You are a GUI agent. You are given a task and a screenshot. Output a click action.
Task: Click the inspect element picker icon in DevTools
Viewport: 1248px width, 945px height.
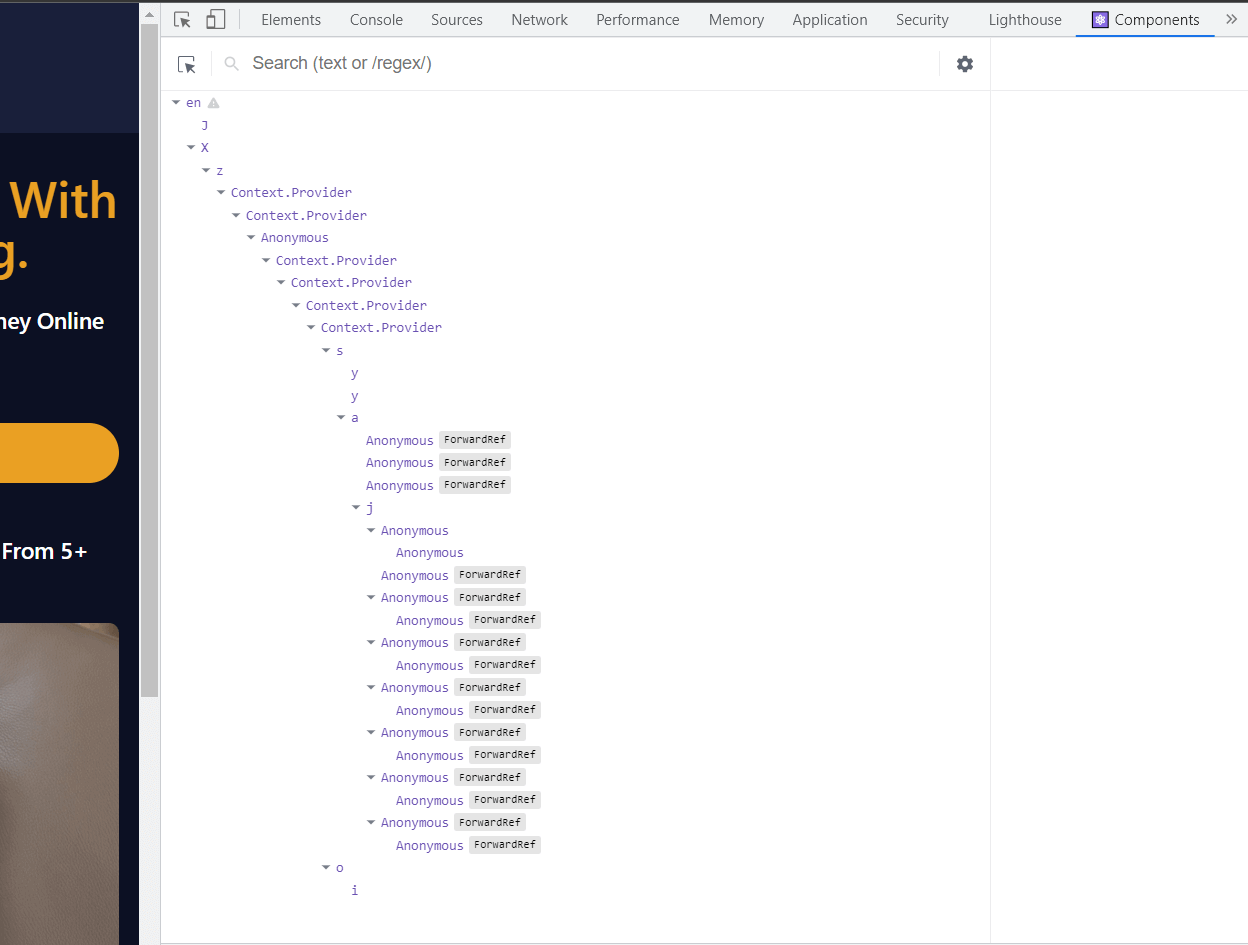[182, 20]
